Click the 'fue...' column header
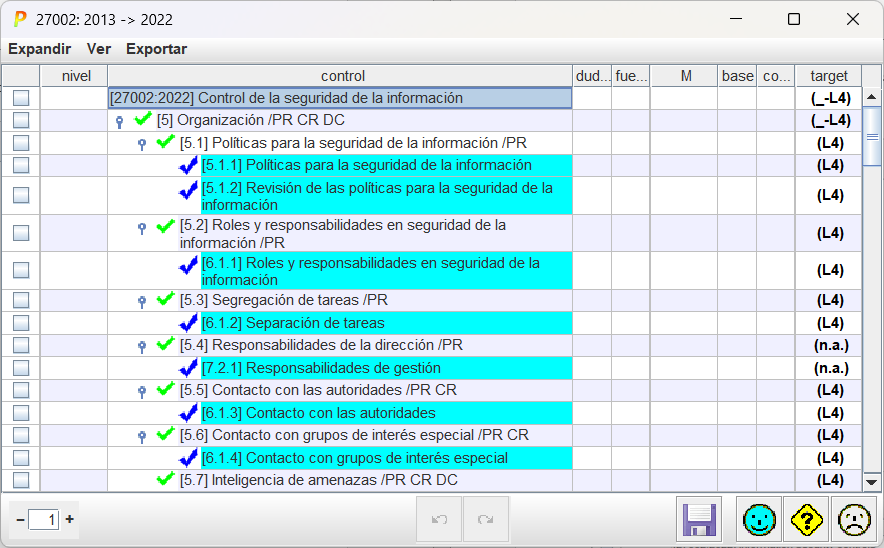 point(631,76)
